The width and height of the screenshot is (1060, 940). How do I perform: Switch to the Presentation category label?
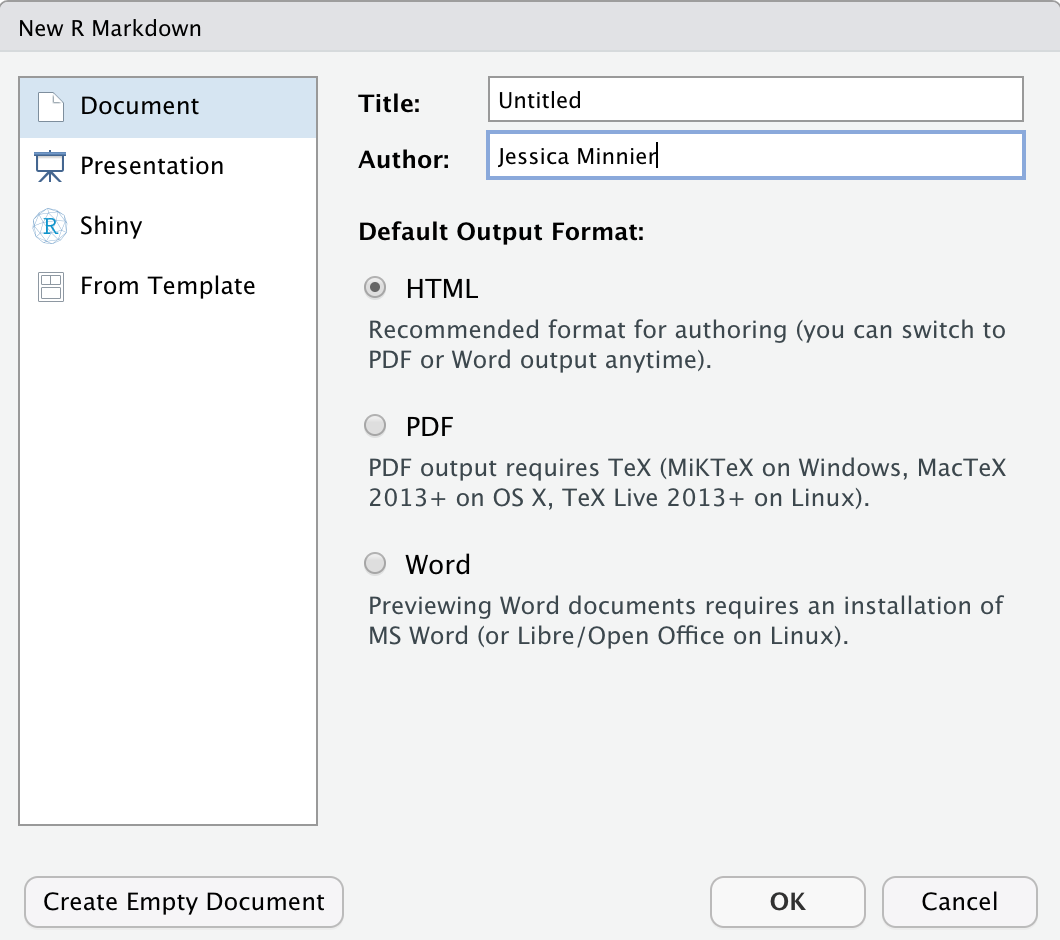tap(152, 166)
